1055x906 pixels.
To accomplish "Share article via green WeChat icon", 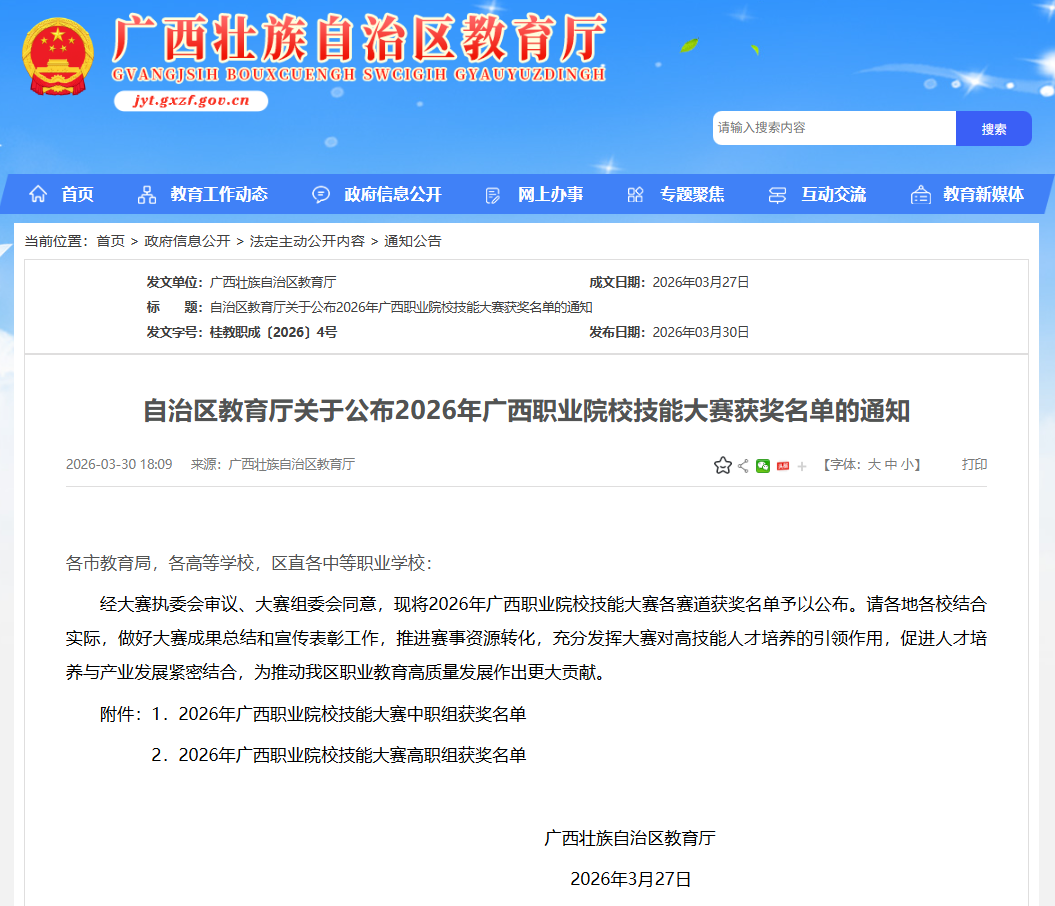I will click(763, 465).
